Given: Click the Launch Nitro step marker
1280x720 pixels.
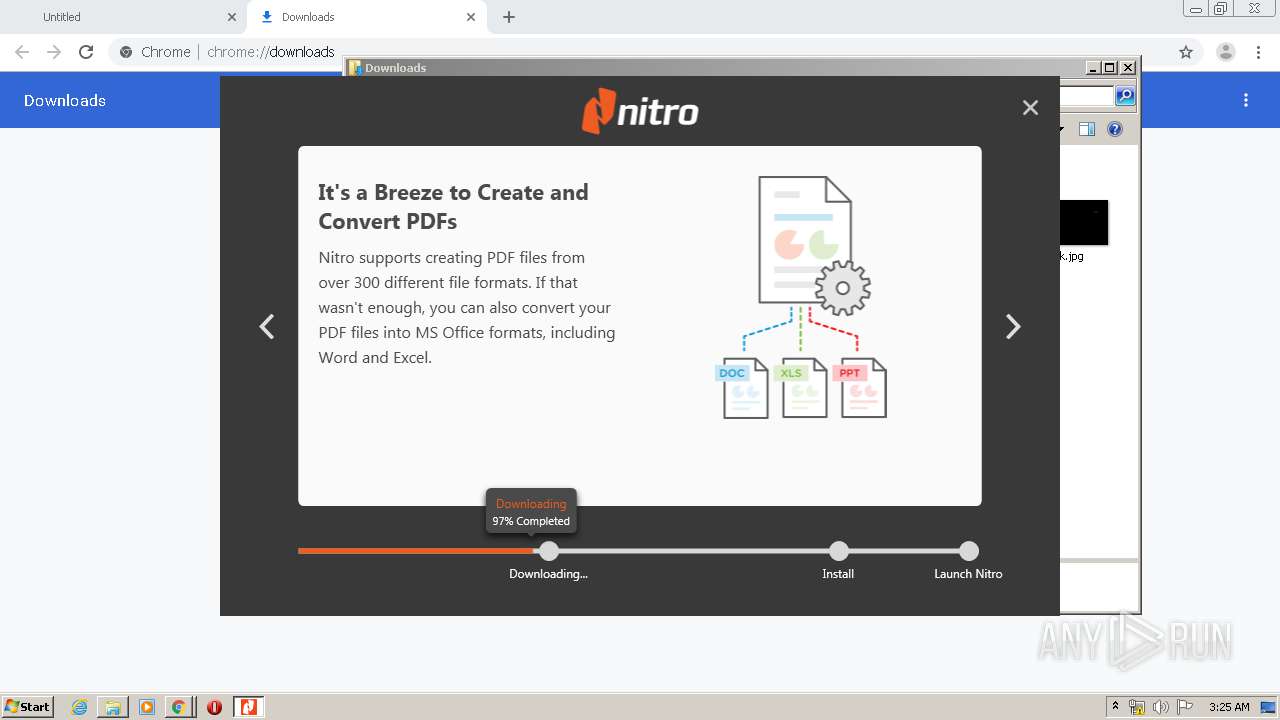Looking at the screenshot, I should coord(968,551).
